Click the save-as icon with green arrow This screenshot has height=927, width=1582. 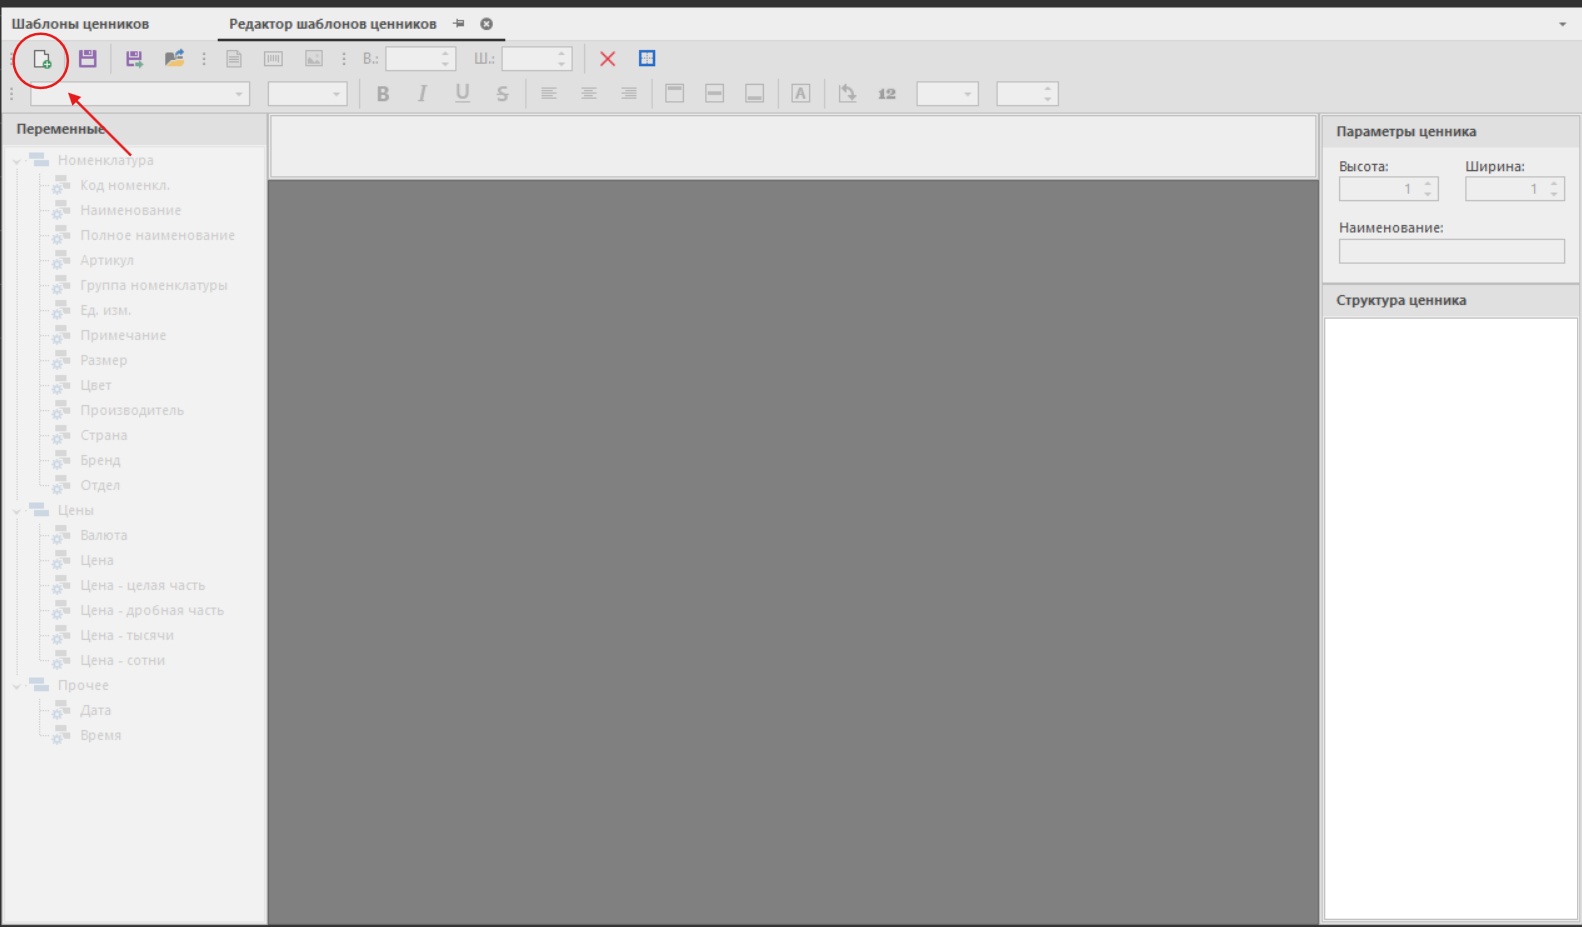point(134,59)
